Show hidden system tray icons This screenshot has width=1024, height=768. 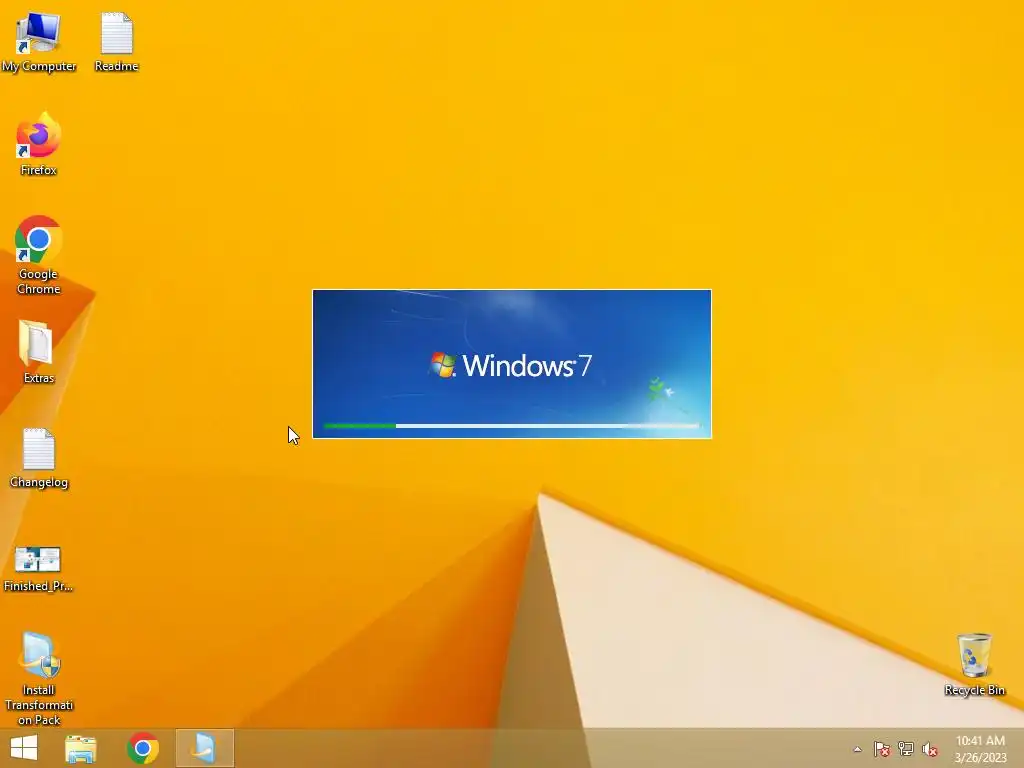857,750
